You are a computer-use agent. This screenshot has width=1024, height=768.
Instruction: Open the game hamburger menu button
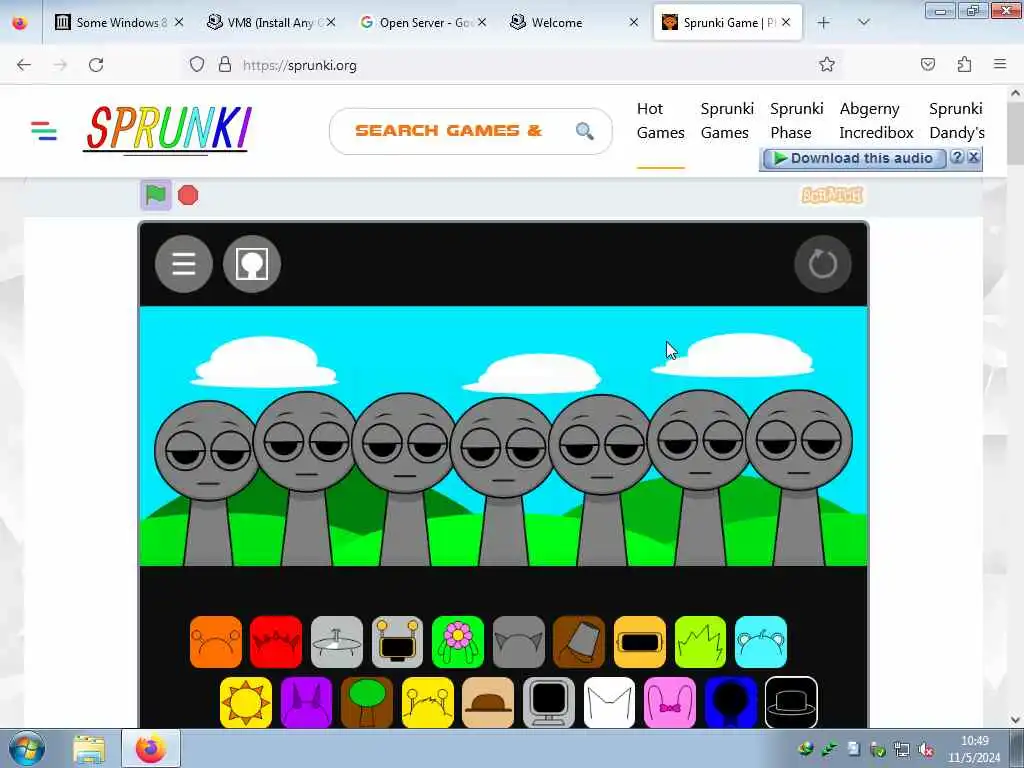[184, 264]
